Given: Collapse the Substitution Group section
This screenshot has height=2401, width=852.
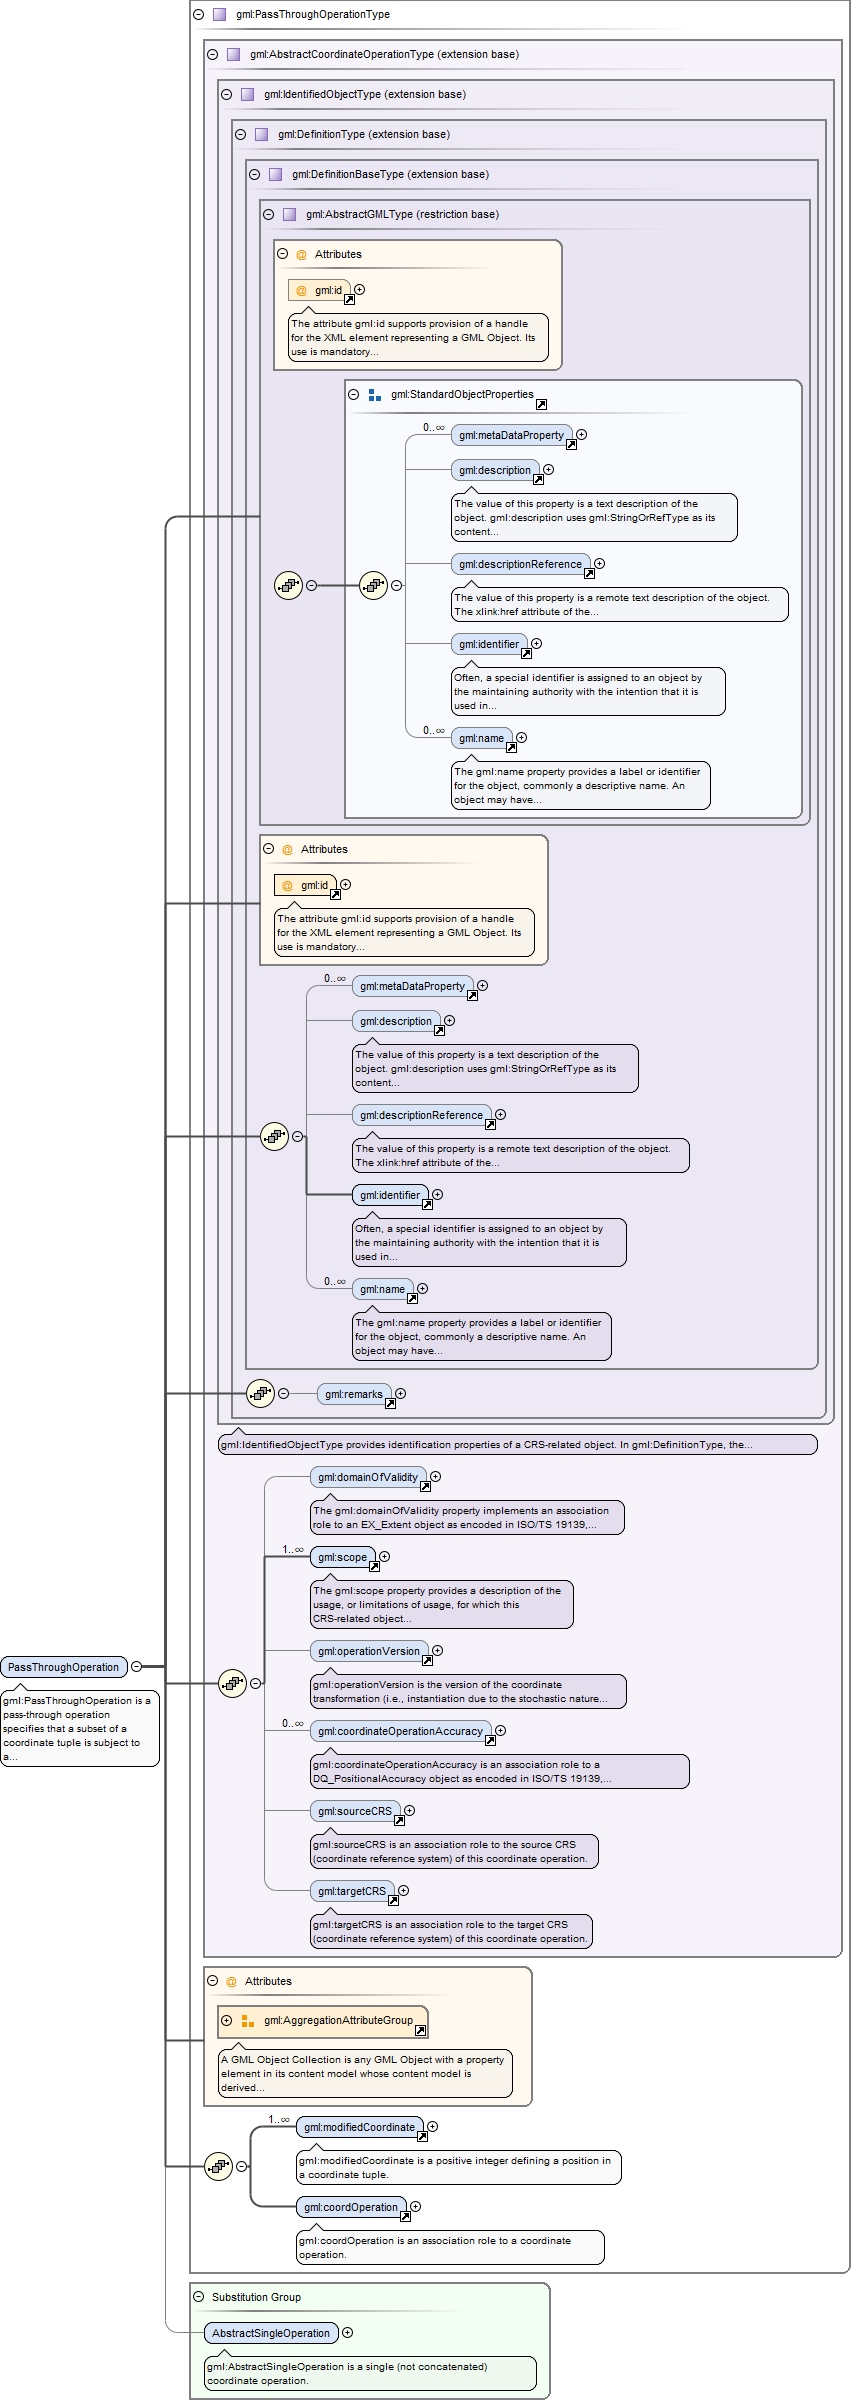Looking at the screenshot, I should point(198,2297).
